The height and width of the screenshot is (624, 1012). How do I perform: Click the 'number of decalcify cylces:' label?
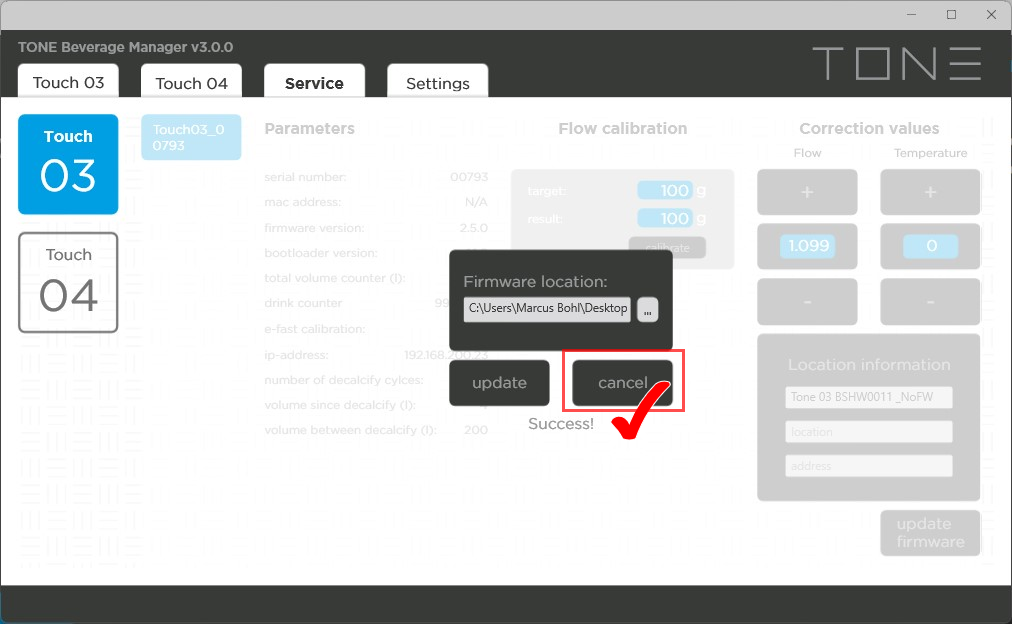point(344,380)
